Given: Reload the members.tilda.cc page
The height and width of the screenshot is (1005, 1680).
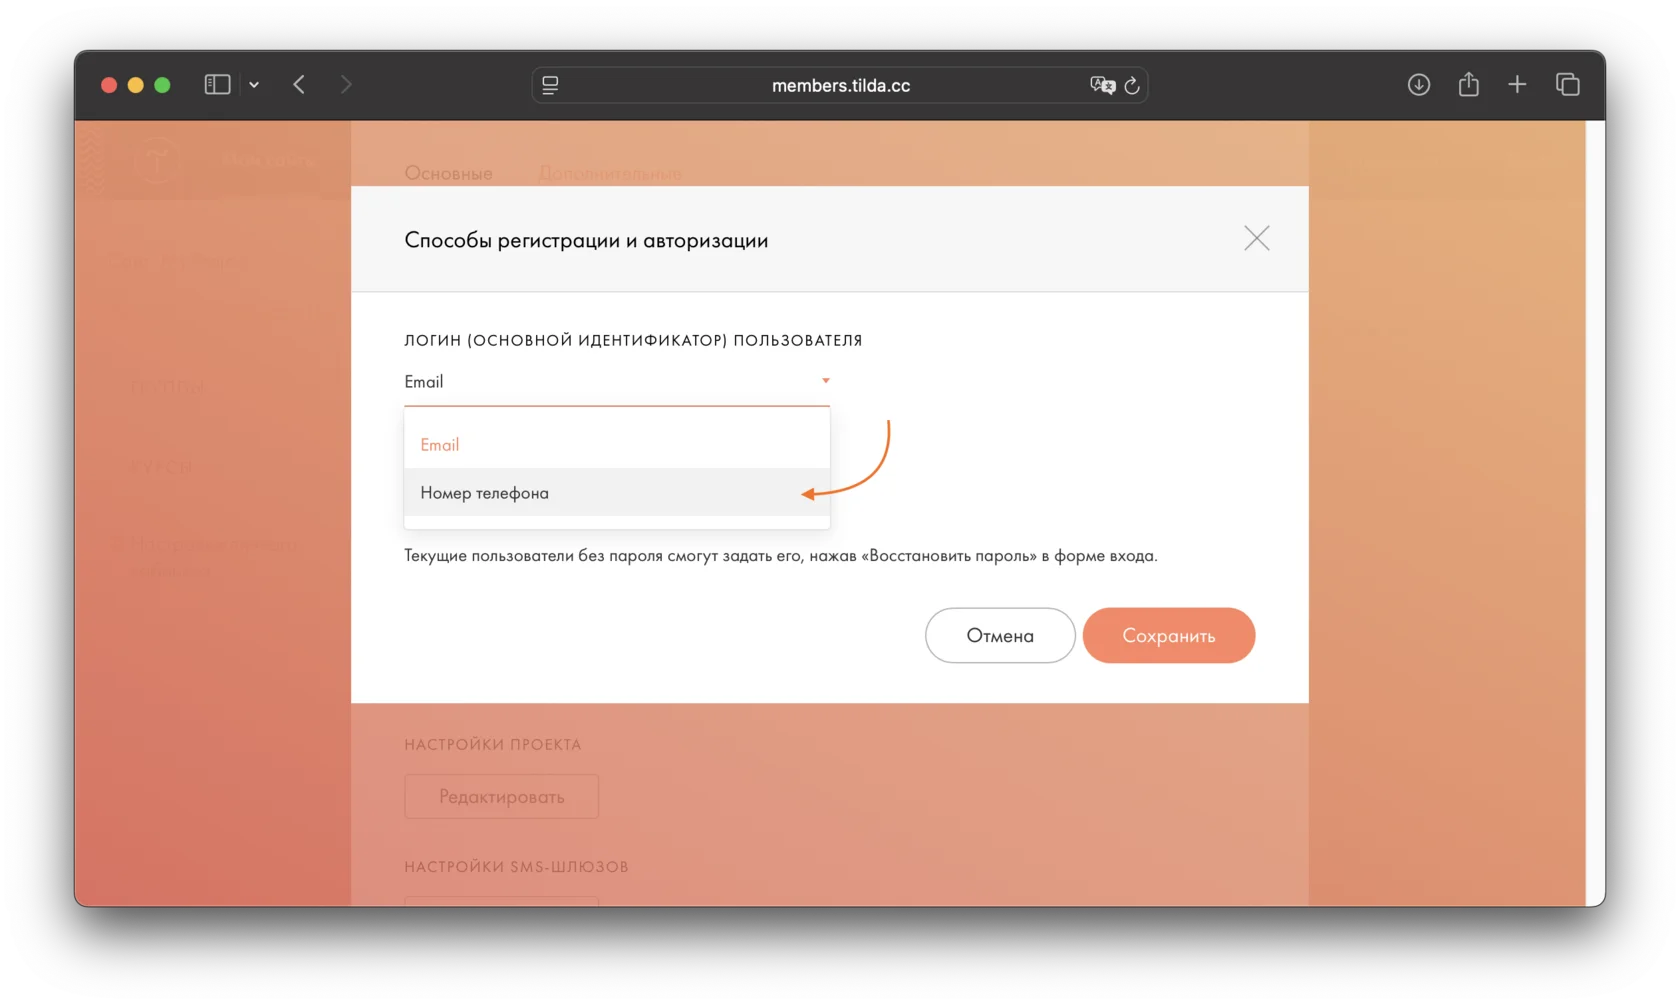Looking at the screenshot, I should 1132,85.
